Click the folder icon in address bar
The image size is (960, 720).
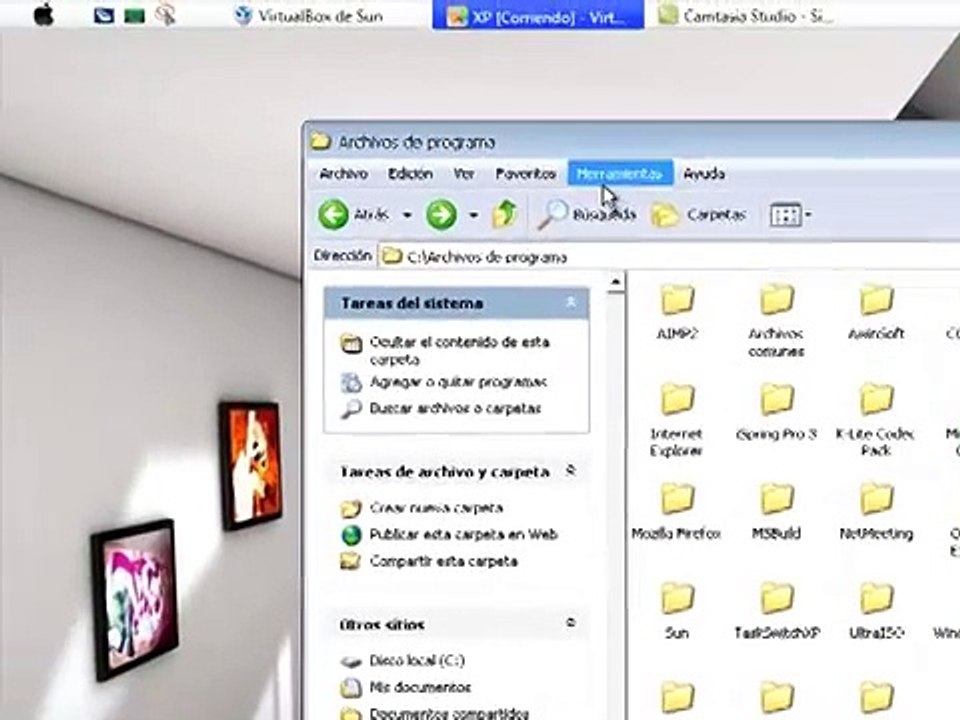(x=391, y=257)
